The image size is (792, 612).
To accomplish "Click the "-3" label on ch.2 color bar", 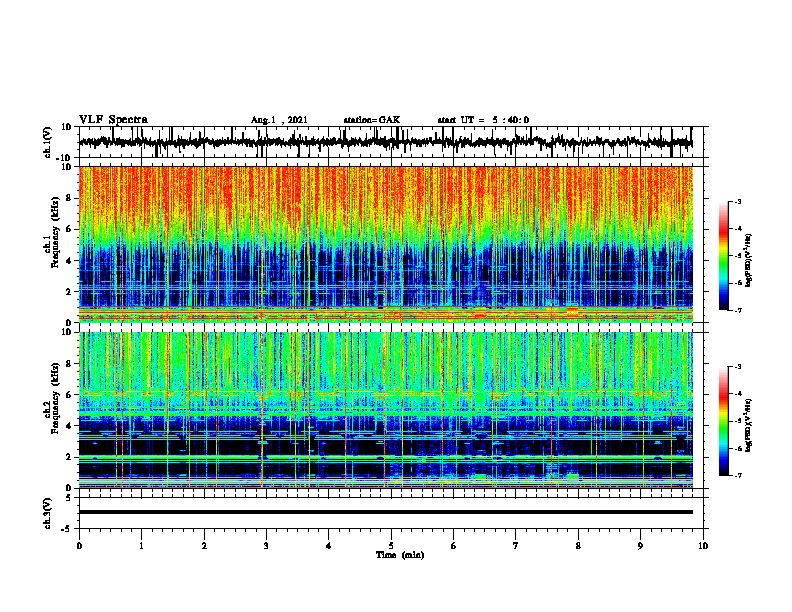I will tap(737, 367).
